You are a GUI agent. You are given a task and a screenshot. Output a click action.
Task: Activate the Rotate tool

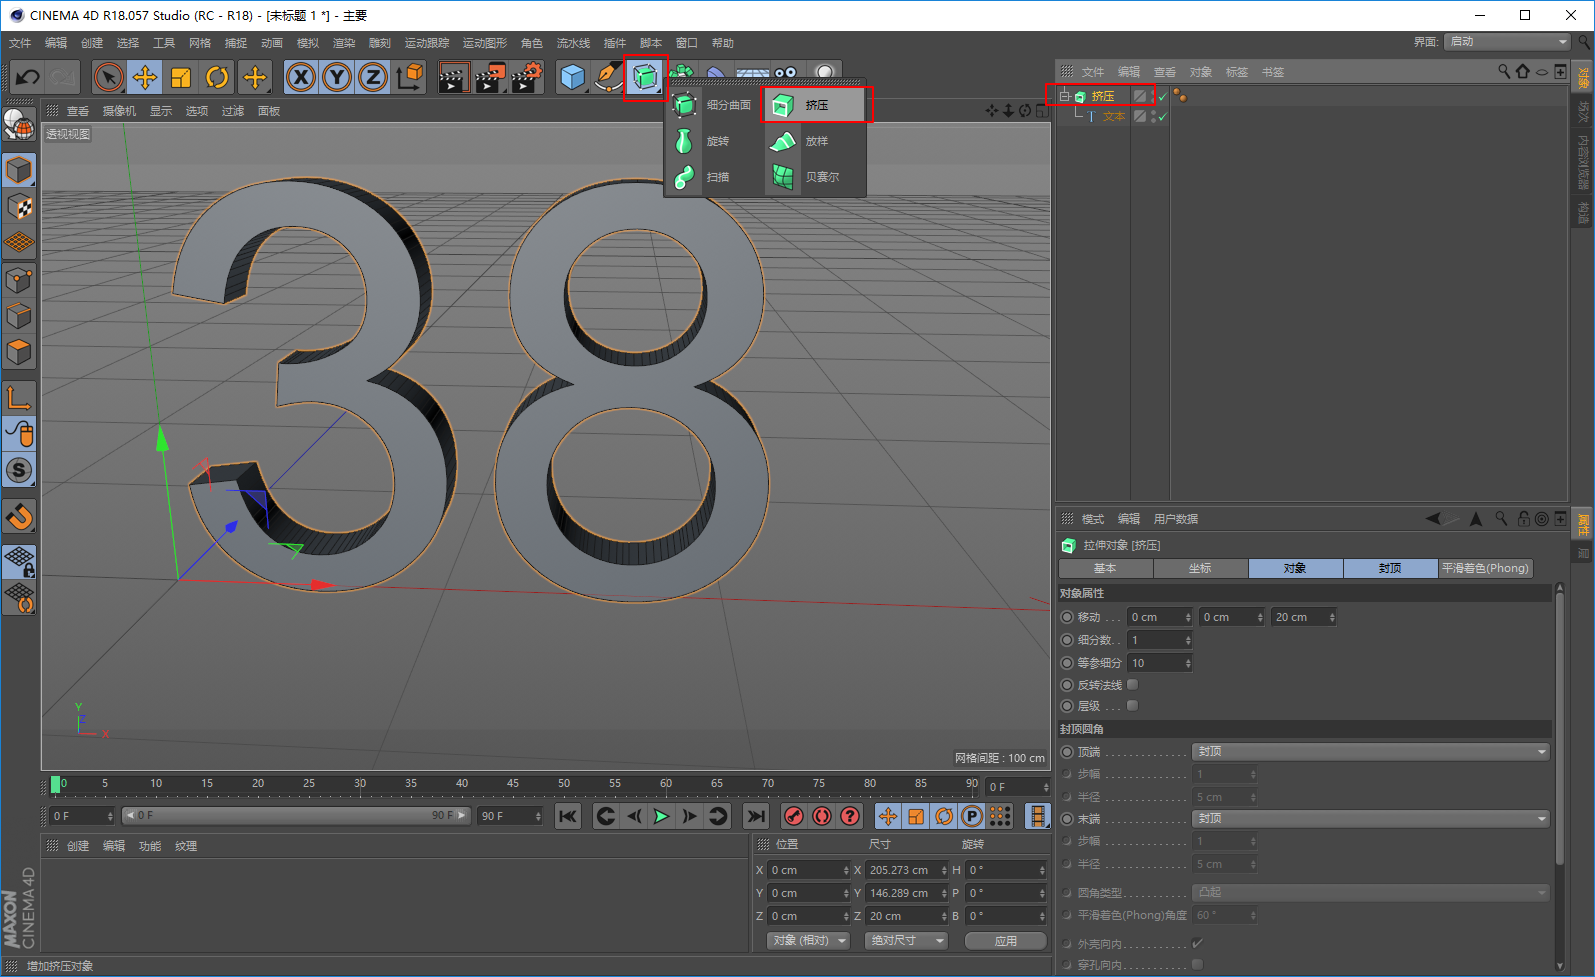217,77
